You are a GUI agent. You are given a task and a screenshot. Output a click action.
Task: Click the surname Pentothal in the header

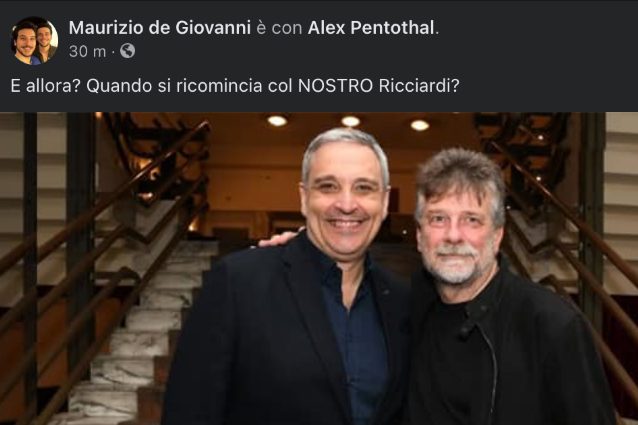pos(392,28)
